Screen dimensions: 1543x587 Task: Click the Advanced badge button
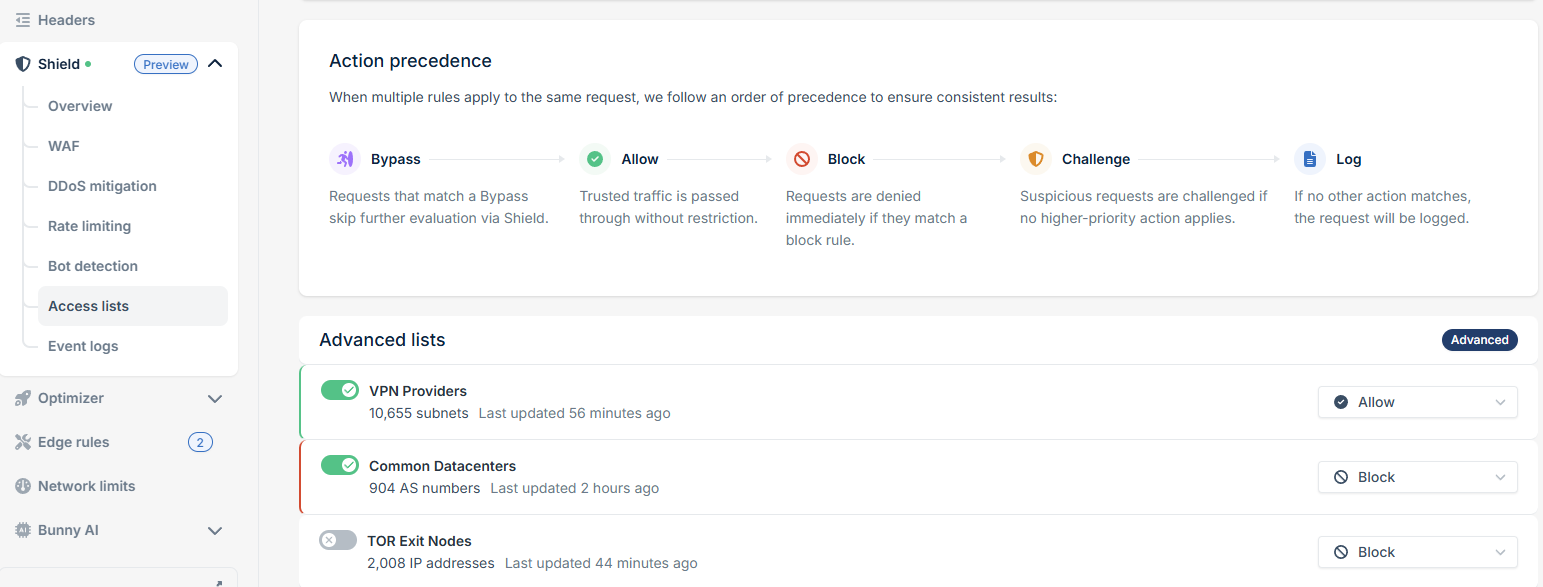pos(1479,340)
